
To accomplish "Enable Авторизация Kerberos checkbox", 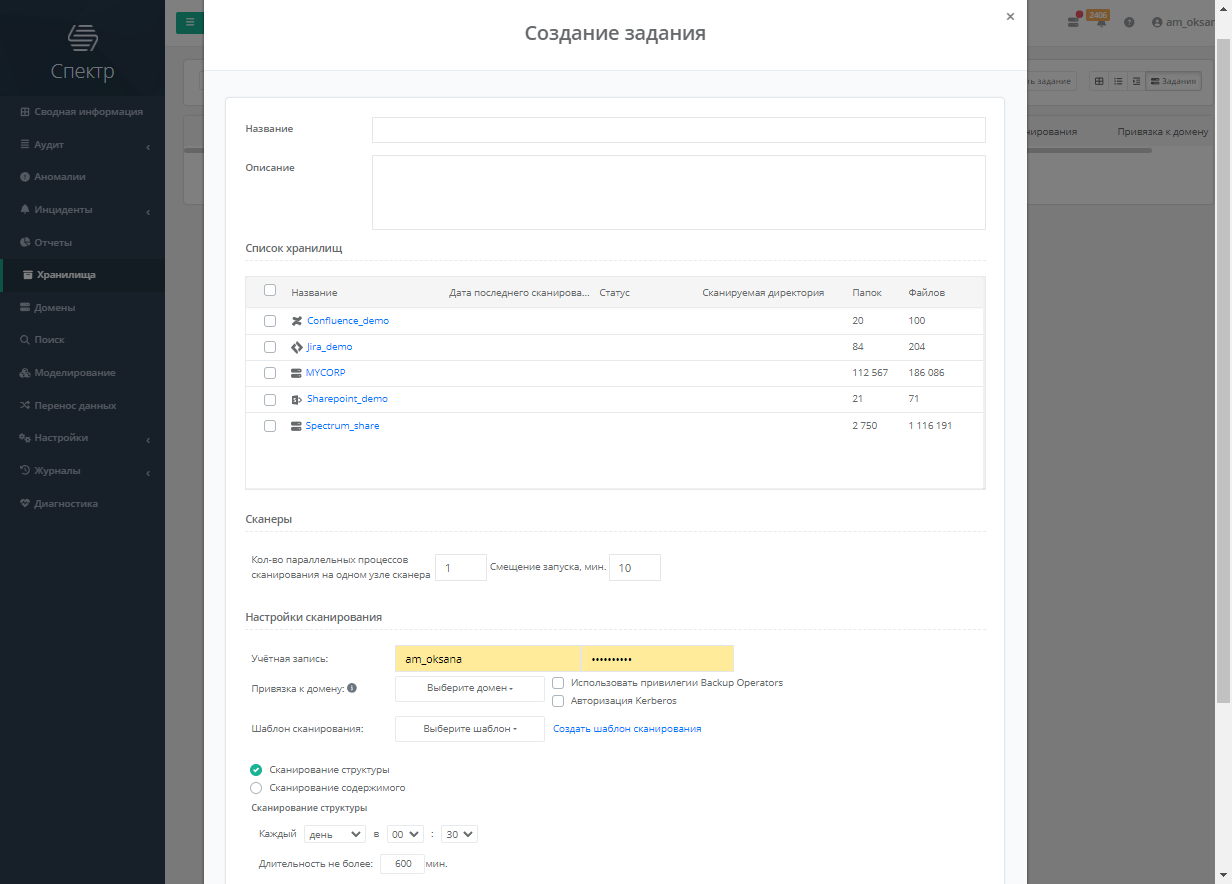I will pos(558,701).
